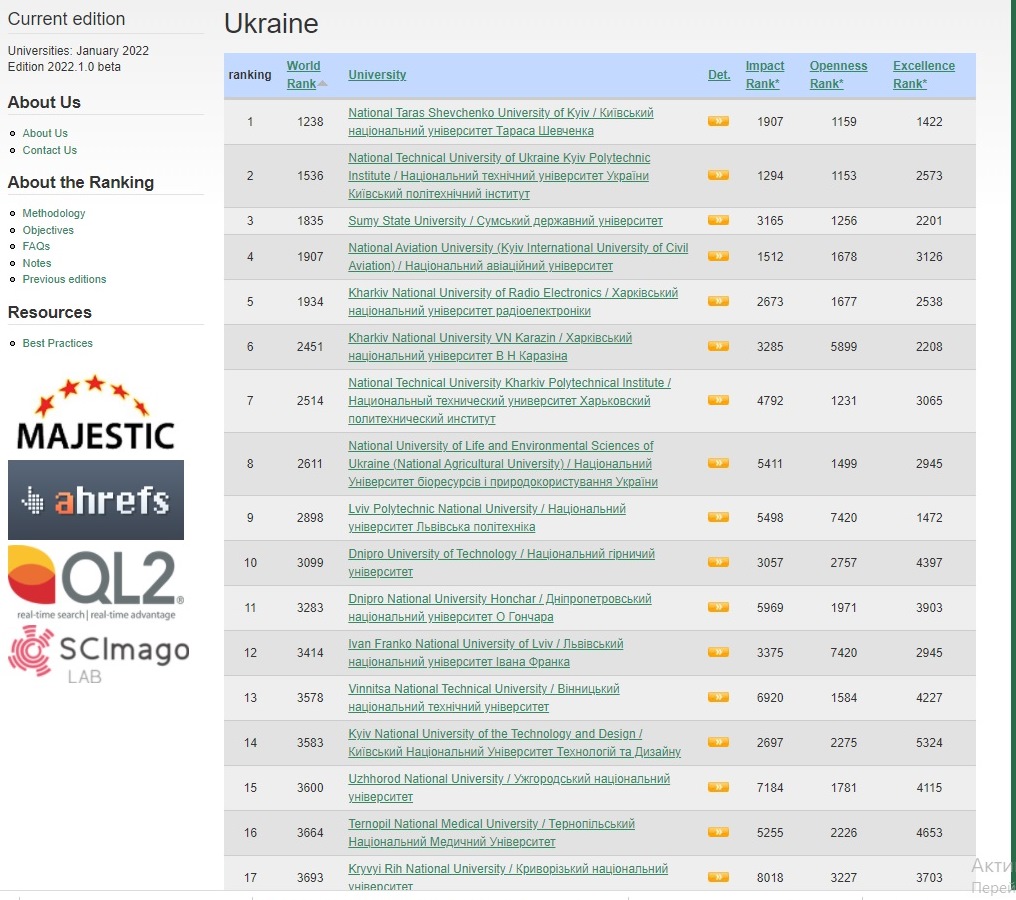Click details arrow icon for Sumy State University
1016x900 pixels.
718,220
